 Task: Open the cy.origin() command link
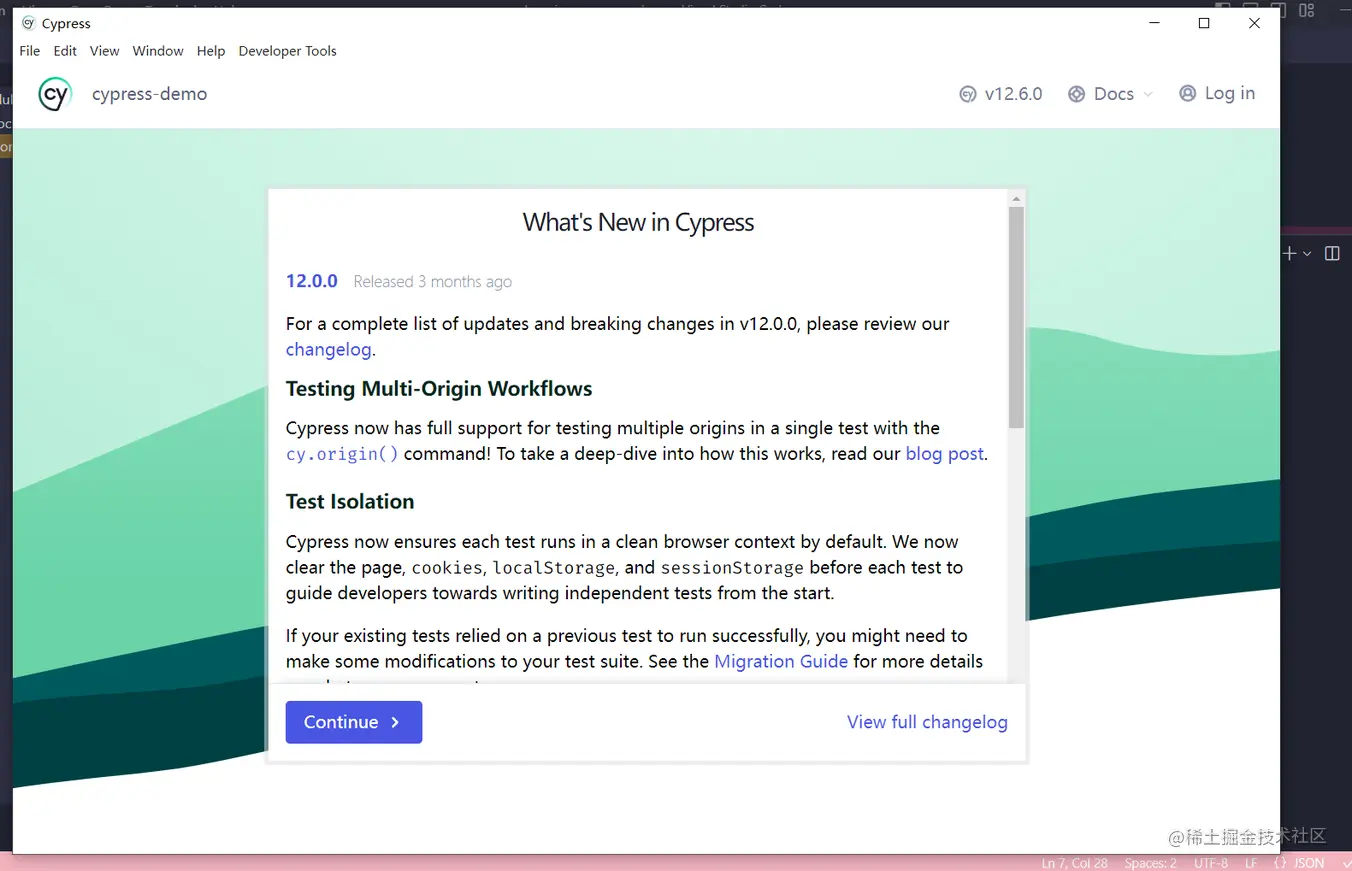[342, 454]
